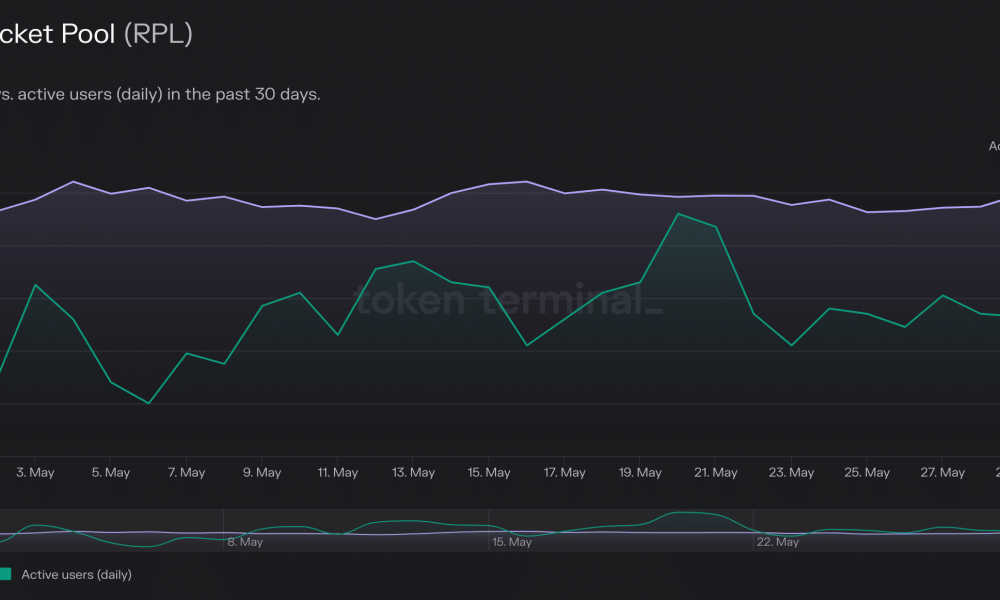This screenshot has width=1000, height=600.
Task: Click the '15. May' marker in range navigator
Action: [x=511, y=542]
